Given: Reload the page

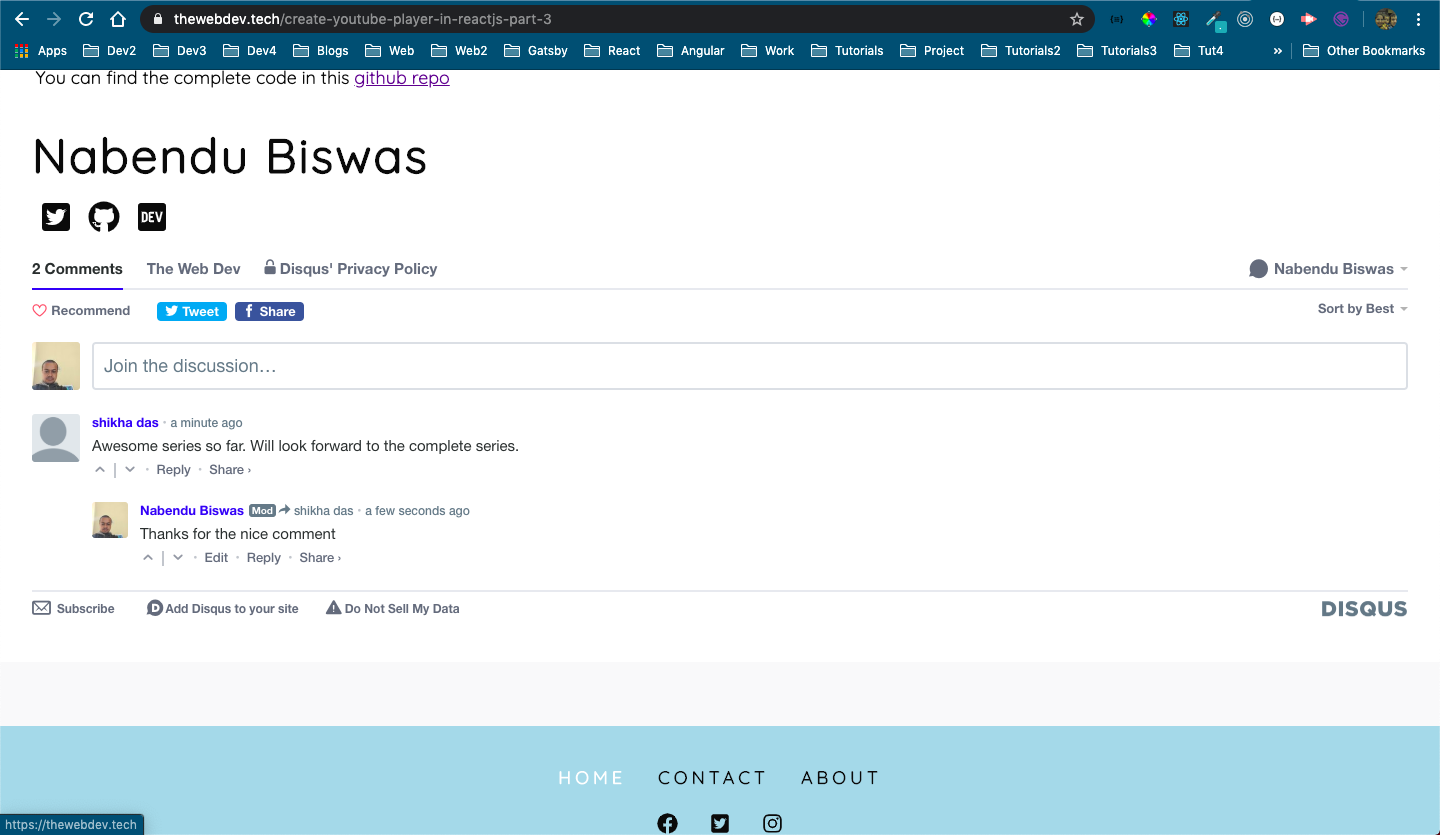Looking at the screenshot, I should tap(86, 19).
